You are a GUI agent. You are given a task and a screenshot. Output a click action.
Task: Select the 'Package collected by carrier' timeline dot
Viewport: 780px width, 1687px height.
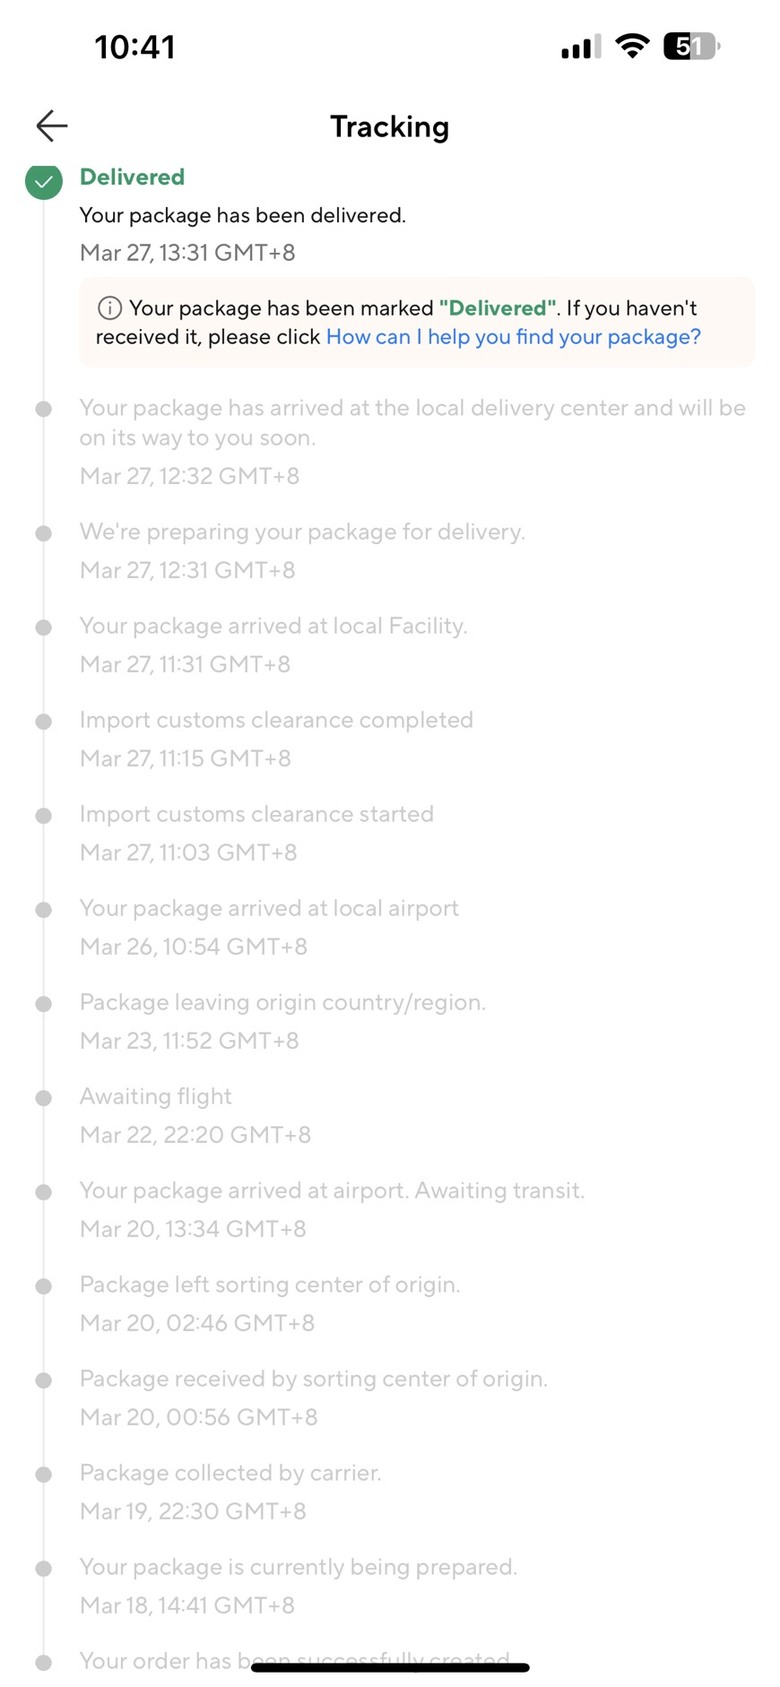point(44,1474)
